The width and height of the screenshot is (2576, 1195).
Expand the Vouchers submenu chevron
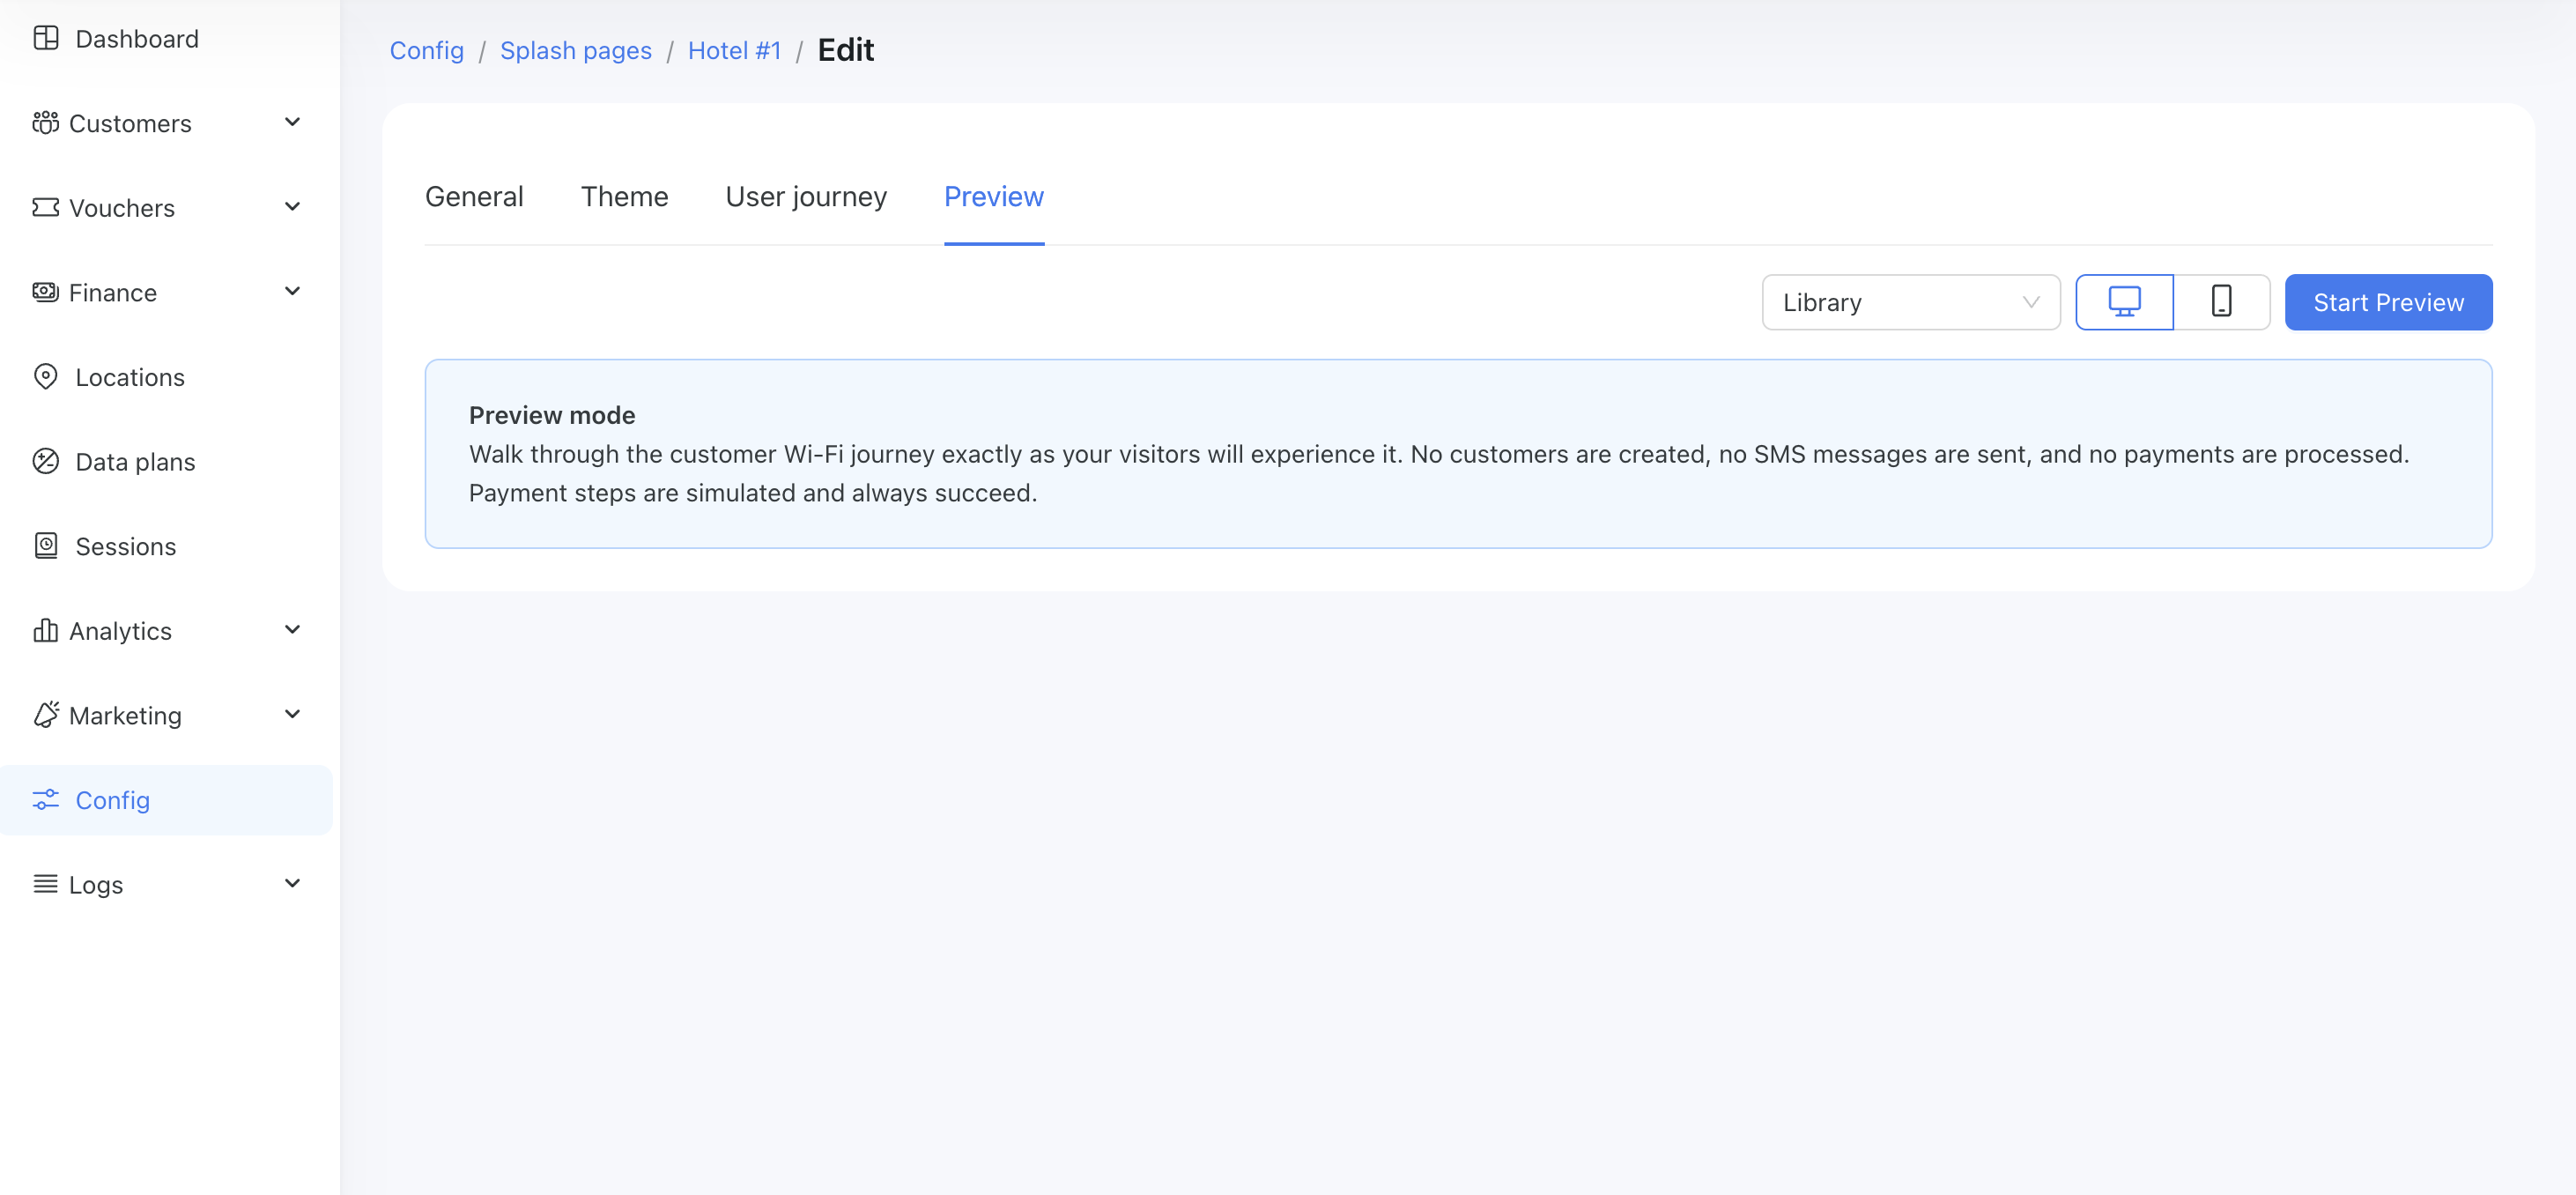coord(293,207)
